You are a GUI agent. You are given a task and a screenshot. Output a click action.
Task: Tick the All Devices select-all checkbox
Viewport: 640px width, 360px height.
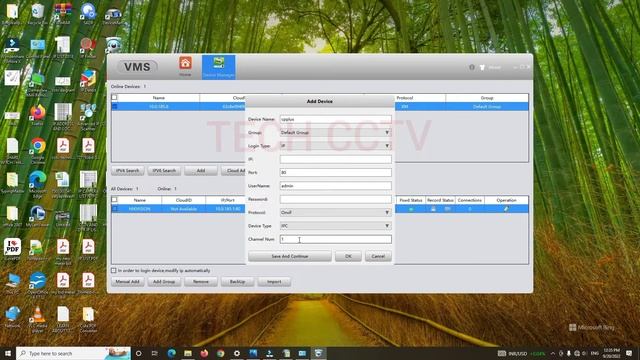[x=114, y=200]
